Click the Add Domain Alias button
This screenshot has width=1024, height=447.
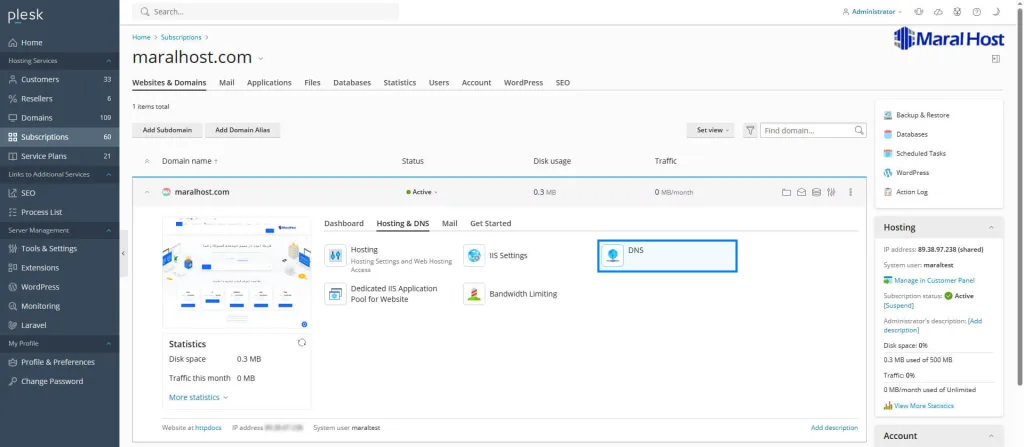242,130
